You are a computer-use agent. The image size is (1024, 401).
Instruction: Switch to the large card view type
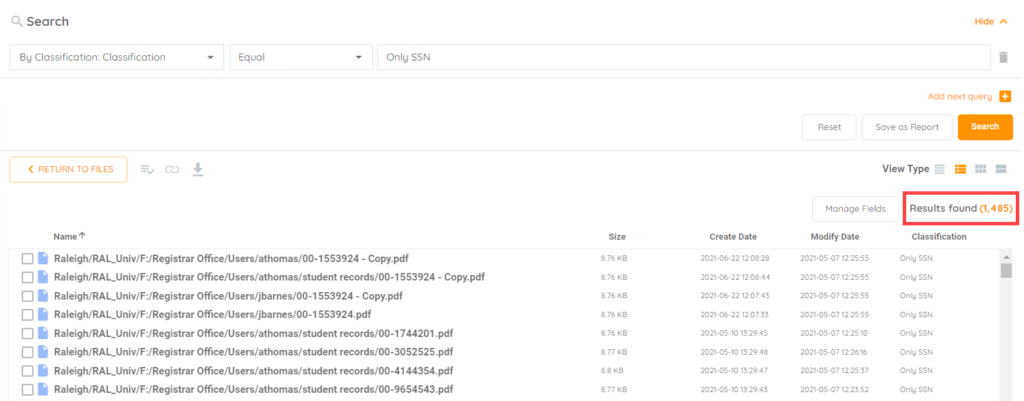click(x=1001, y=169)
